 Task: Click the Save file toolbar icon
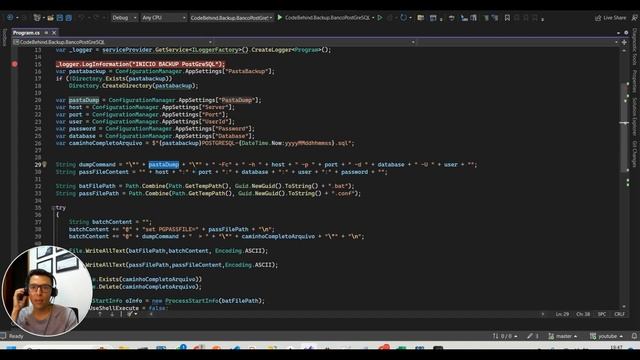pyautogui.click(x=60, y=18)
